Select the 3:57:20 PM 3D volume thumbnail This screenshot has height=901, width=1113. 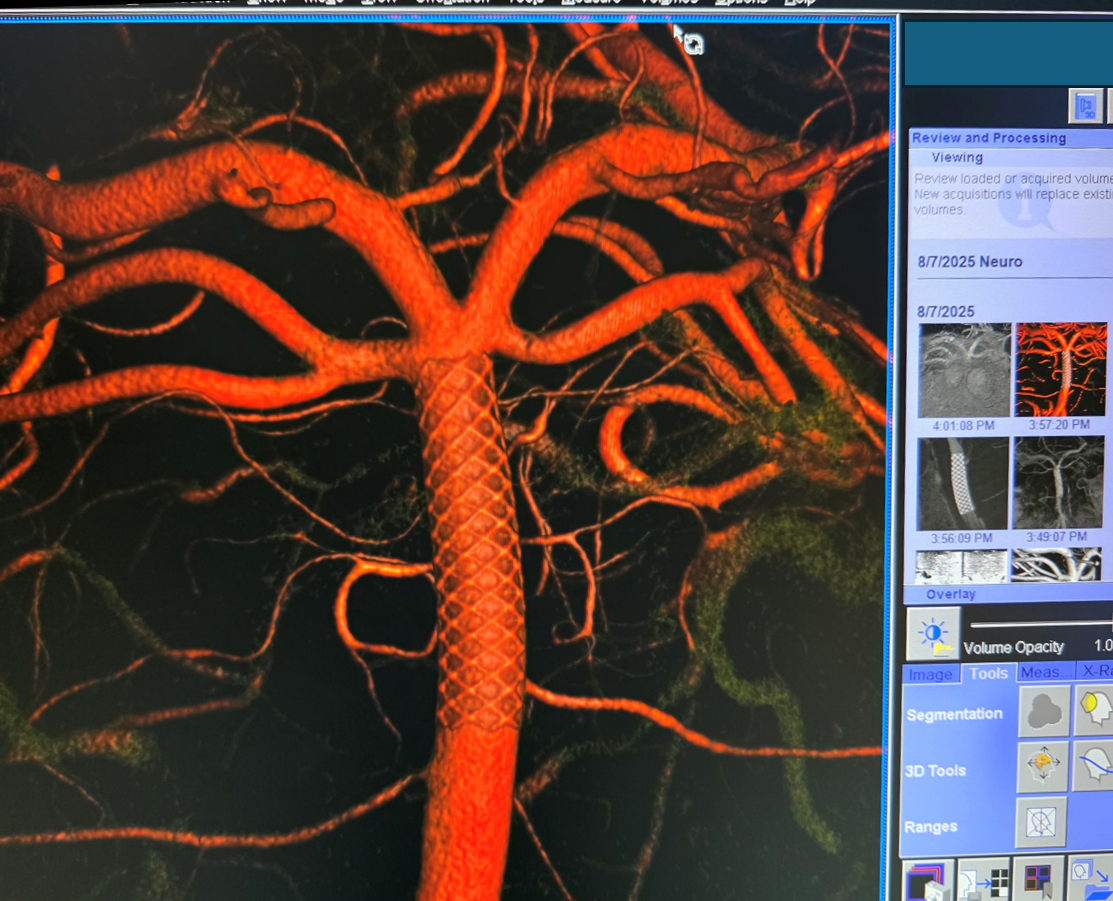pos(1060,369)
